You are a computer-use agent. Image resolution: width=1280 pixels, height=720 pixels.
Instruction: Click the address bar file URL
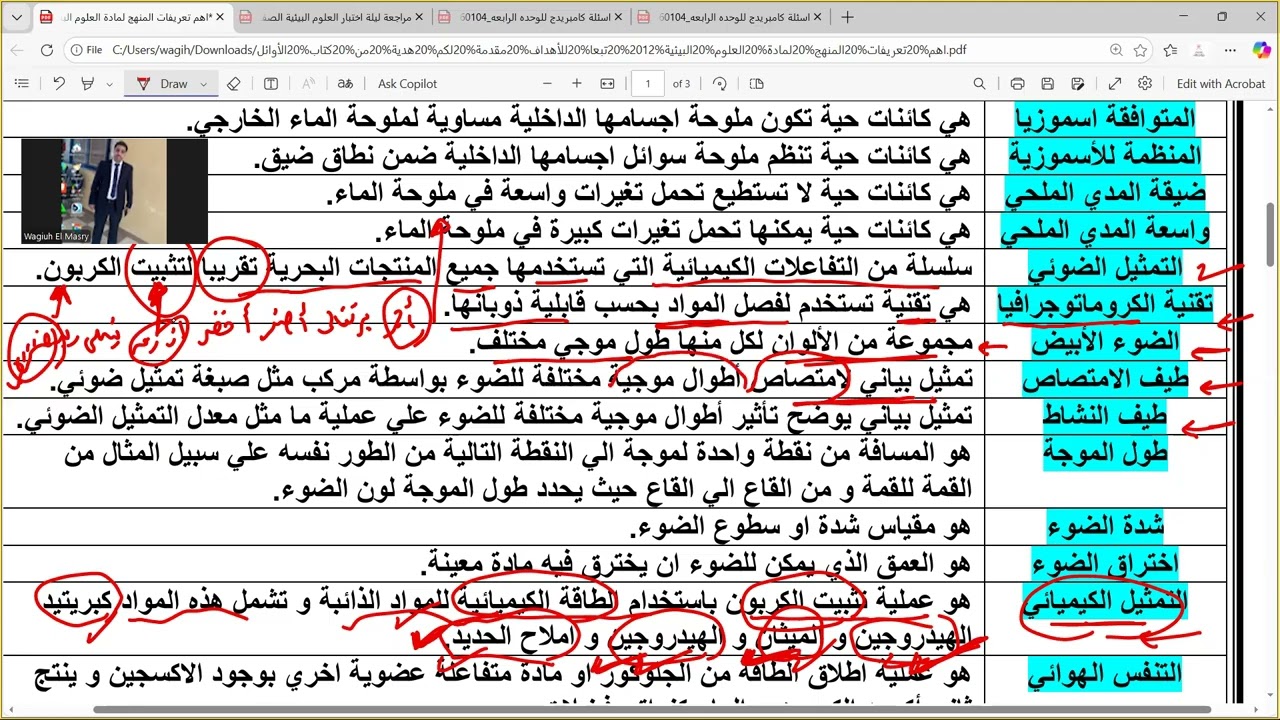(539, 50)
